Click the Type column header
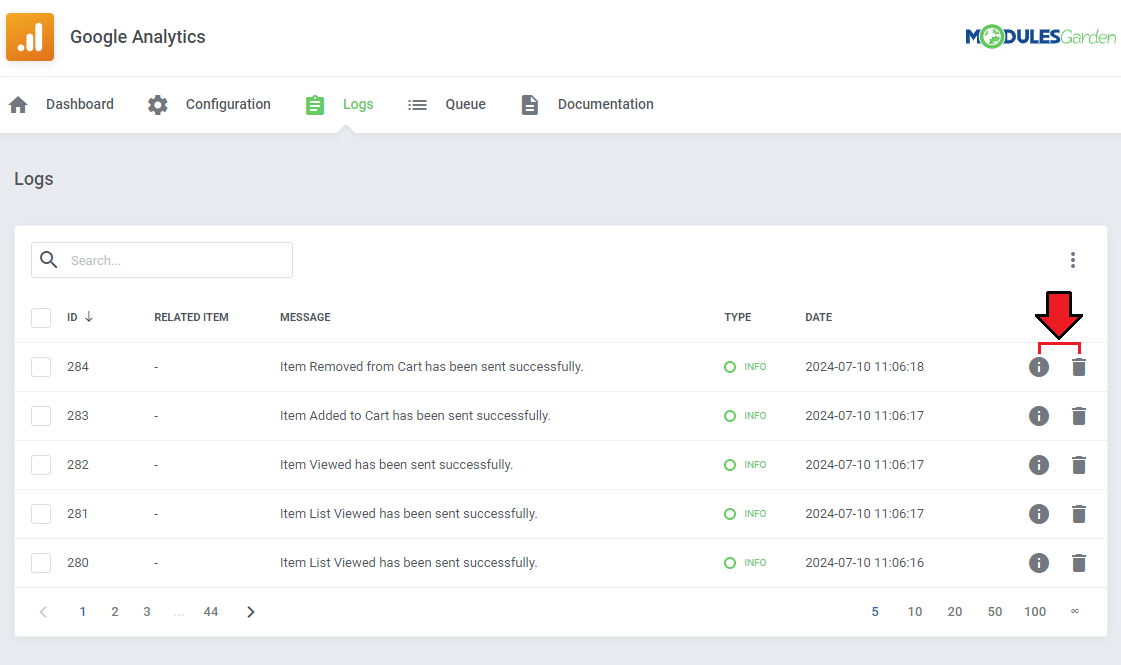 (x=738, y=317)
